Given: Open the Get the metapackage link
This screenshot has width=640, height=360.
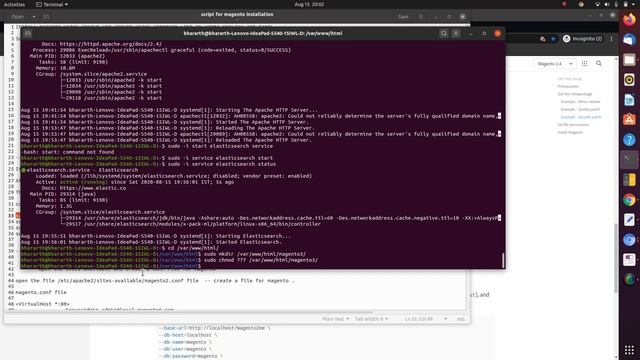Looking at the screenshot, I should pos(574,94).
